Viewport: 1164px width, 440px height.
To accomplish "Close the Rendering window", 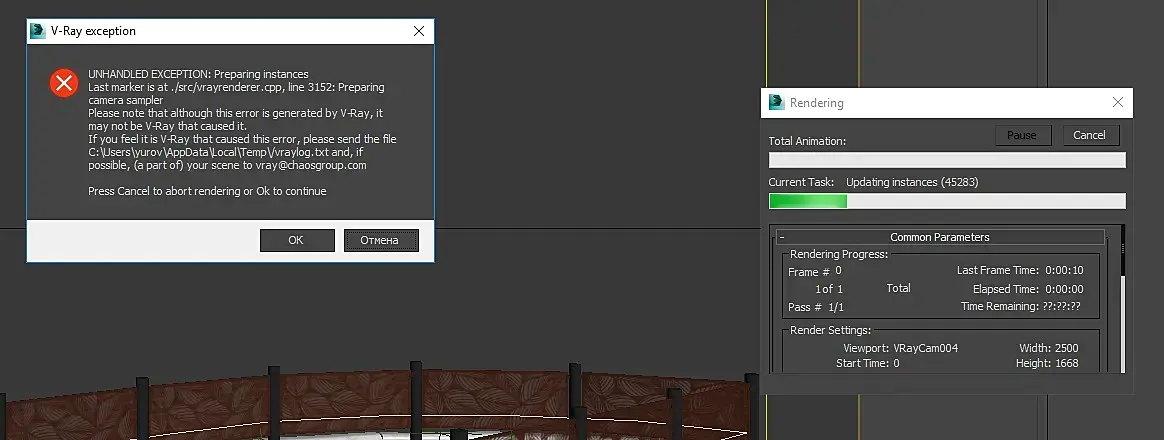I will 1117,102.
